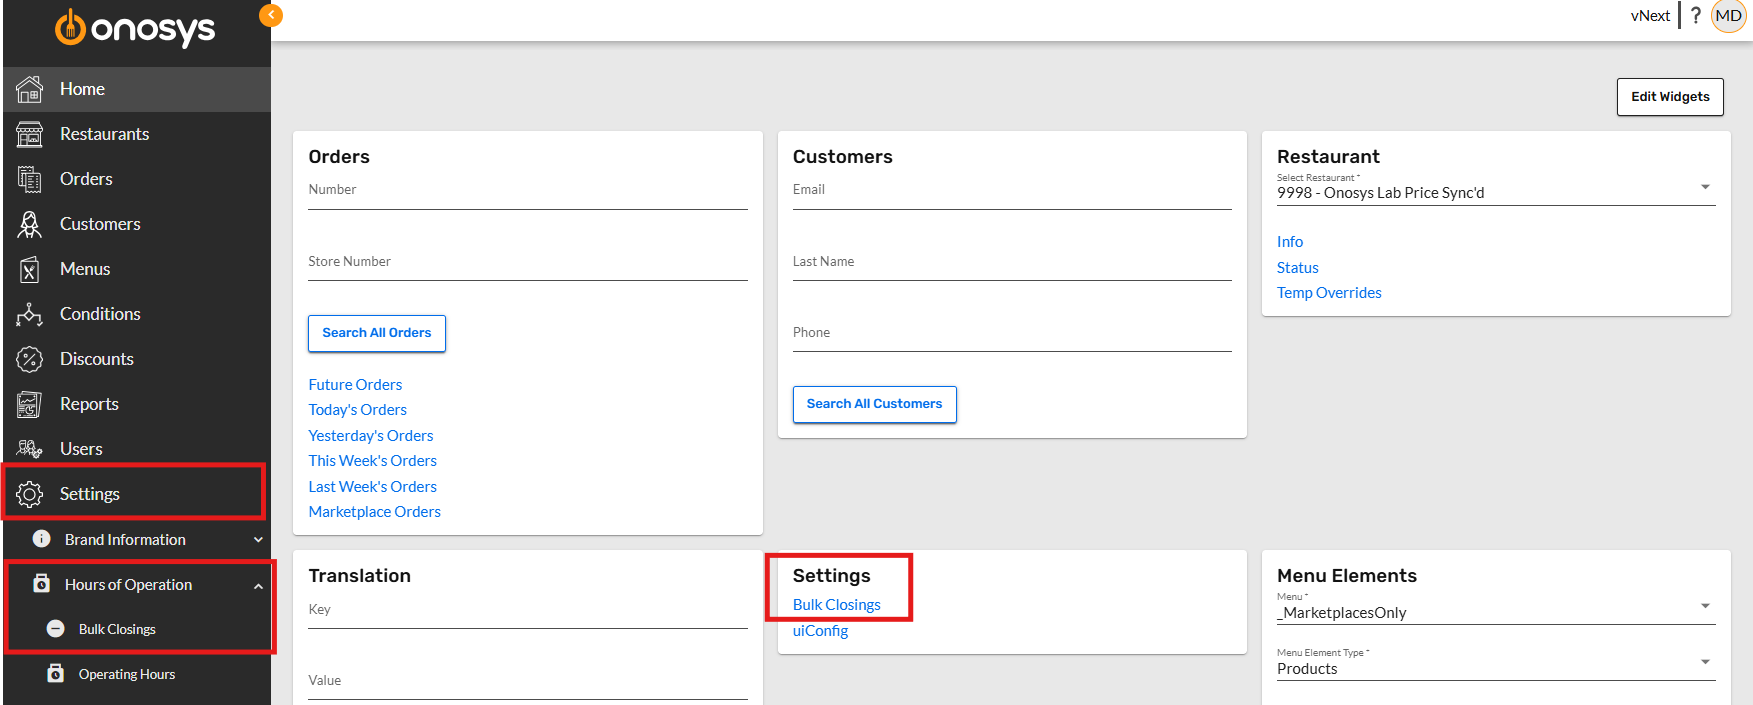Open Customers in the sidebar menu
The height and width of the screenshot is (705, 1753).
point(137,224)
